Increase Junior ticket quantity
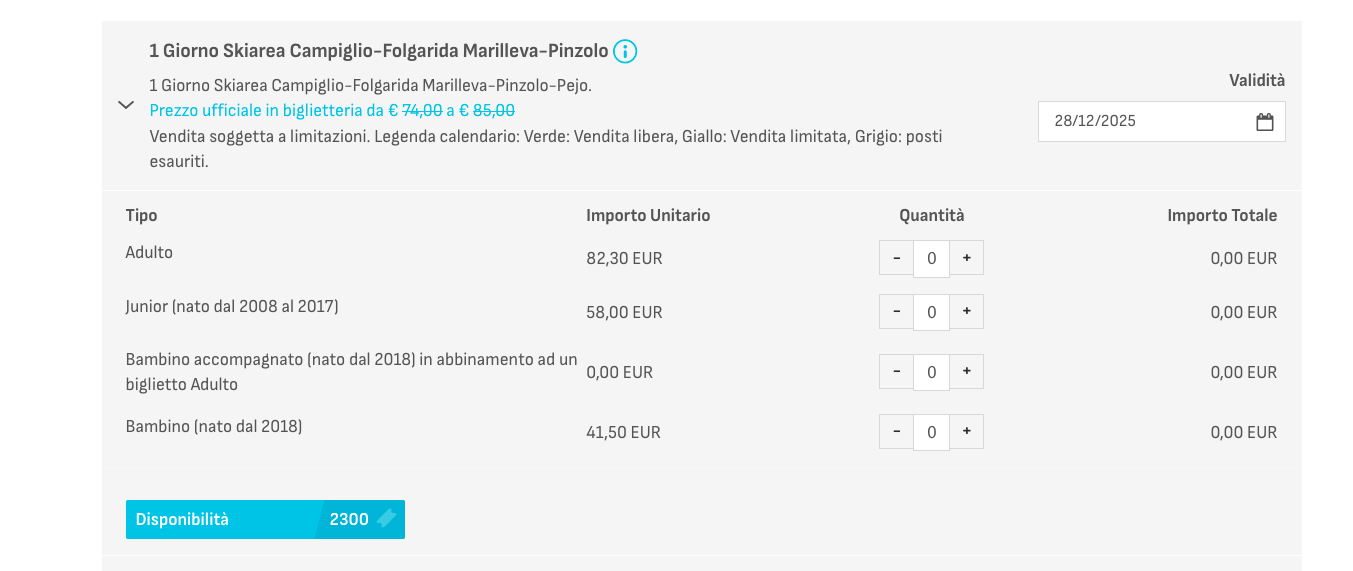 (x=966, y=312)
